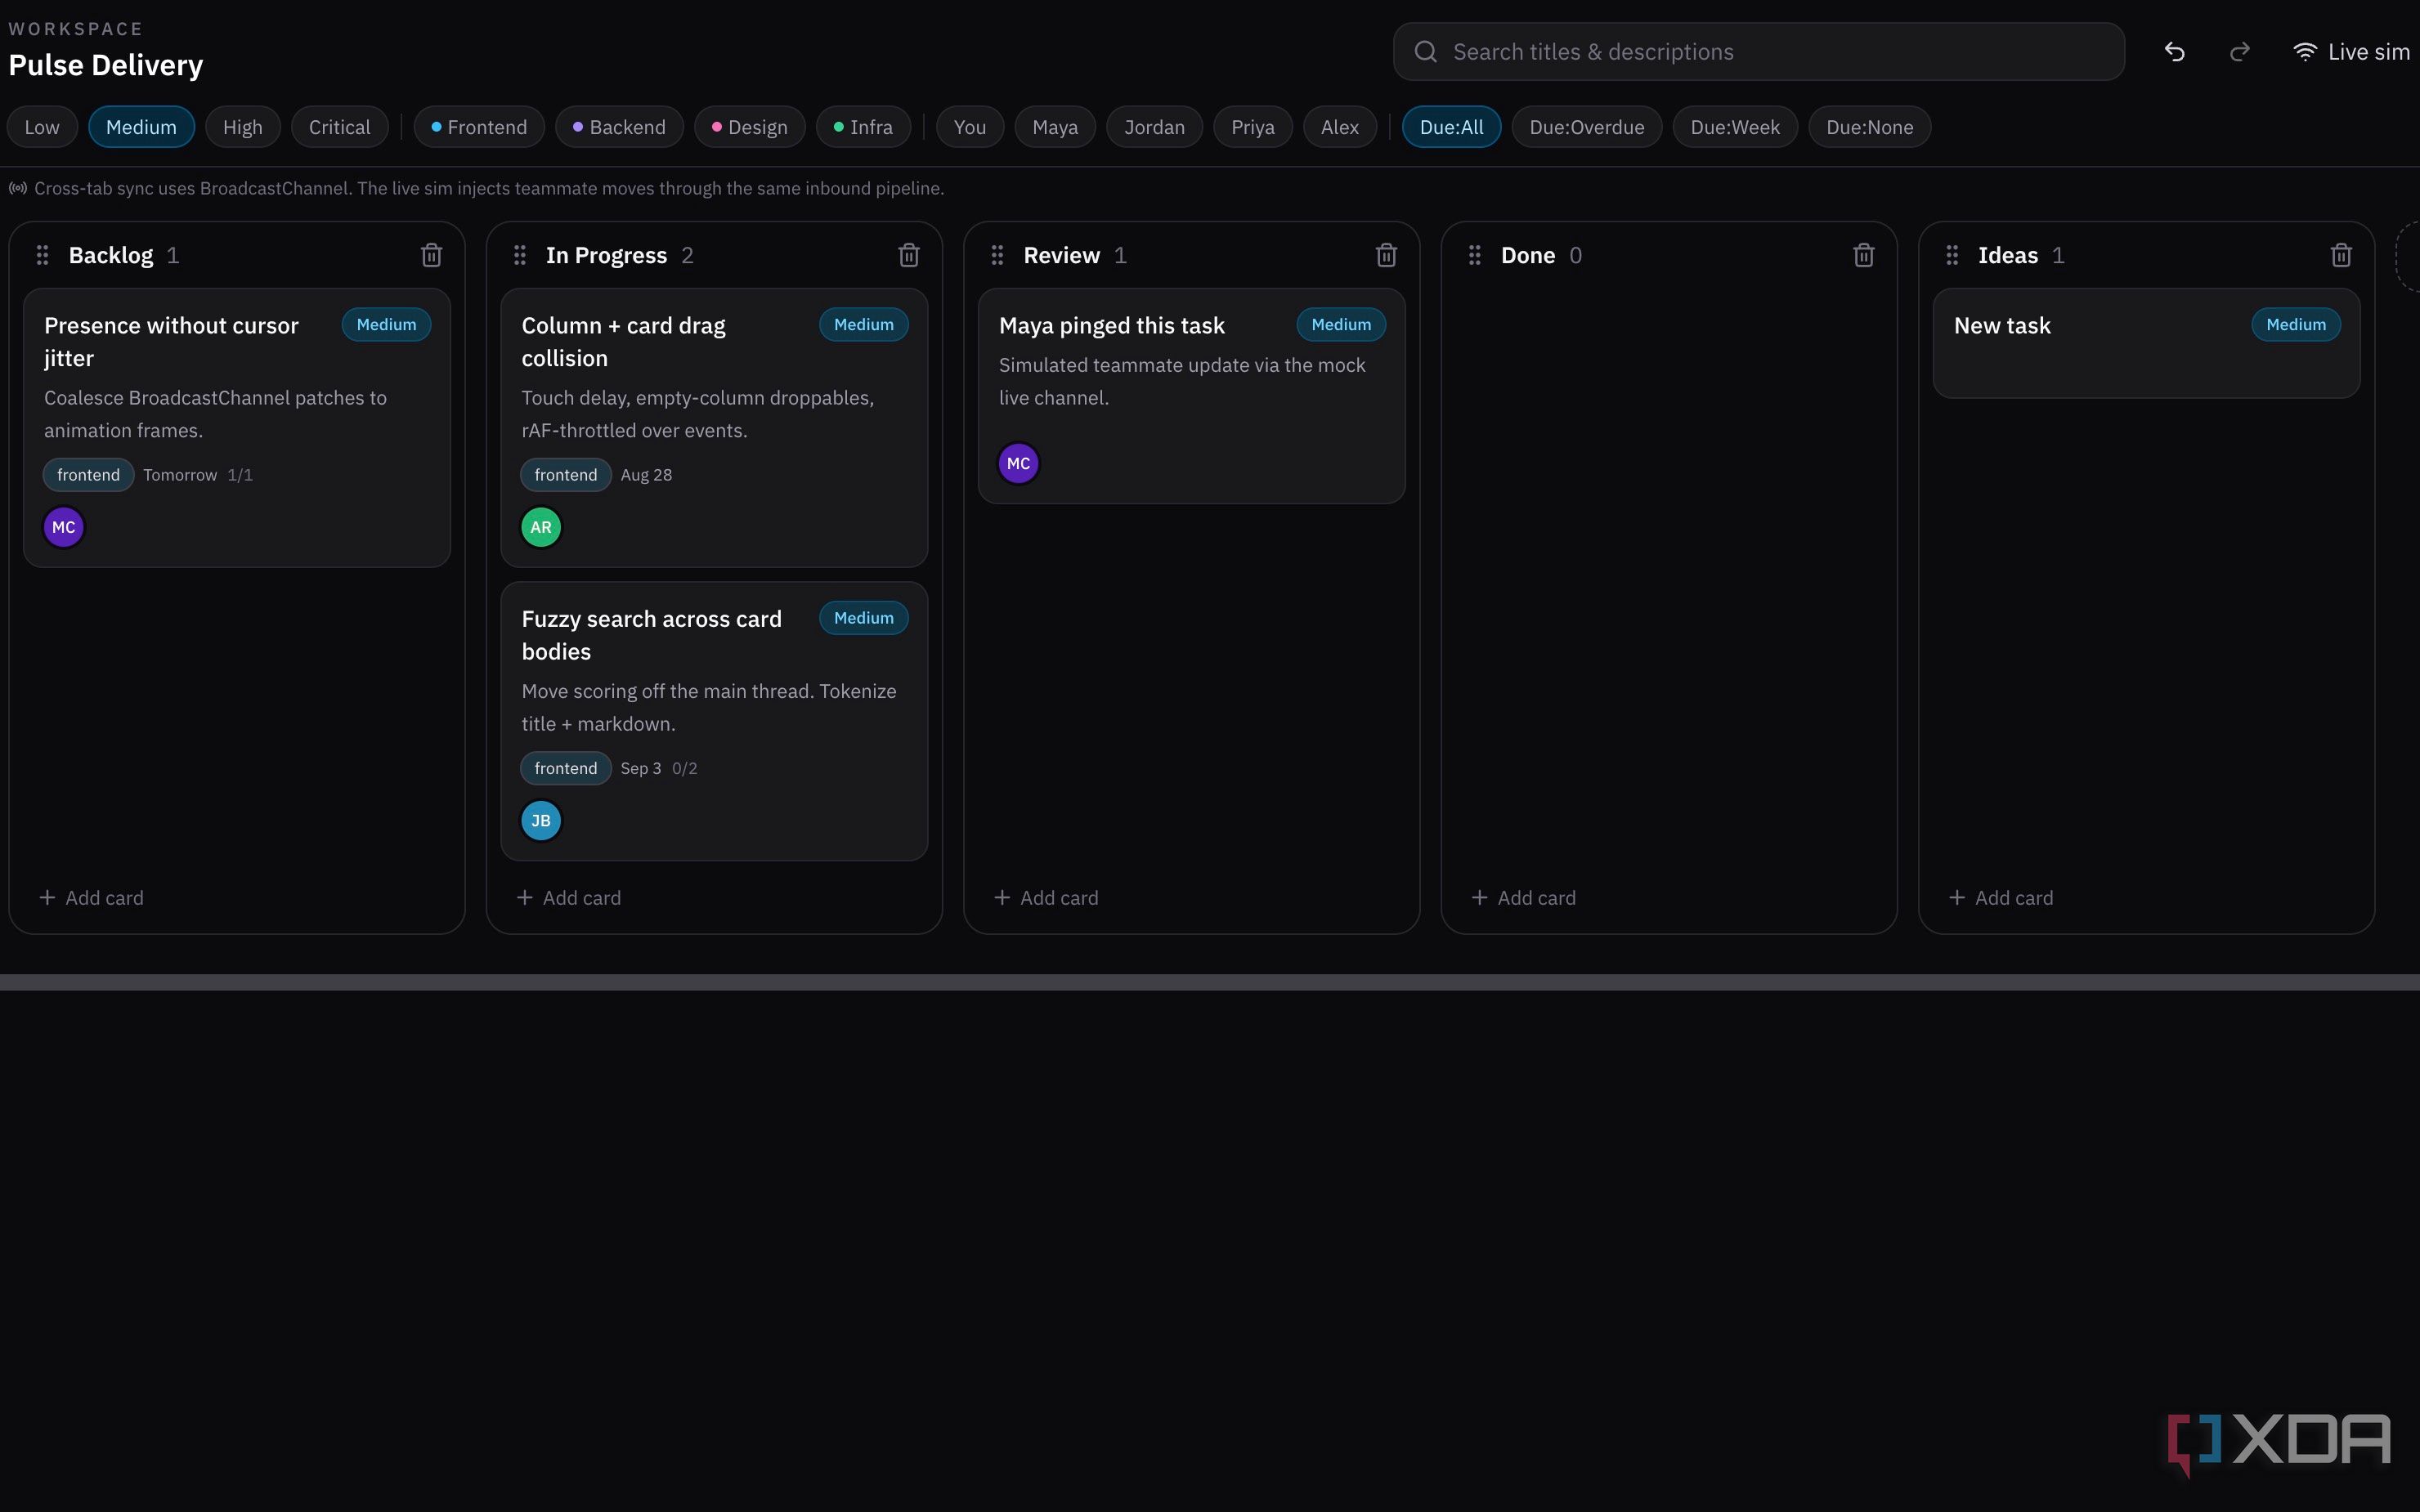This screenshot has height=1512, width=2420.
Task: Click the redo arrow icon
Action: pos(2240,52)
